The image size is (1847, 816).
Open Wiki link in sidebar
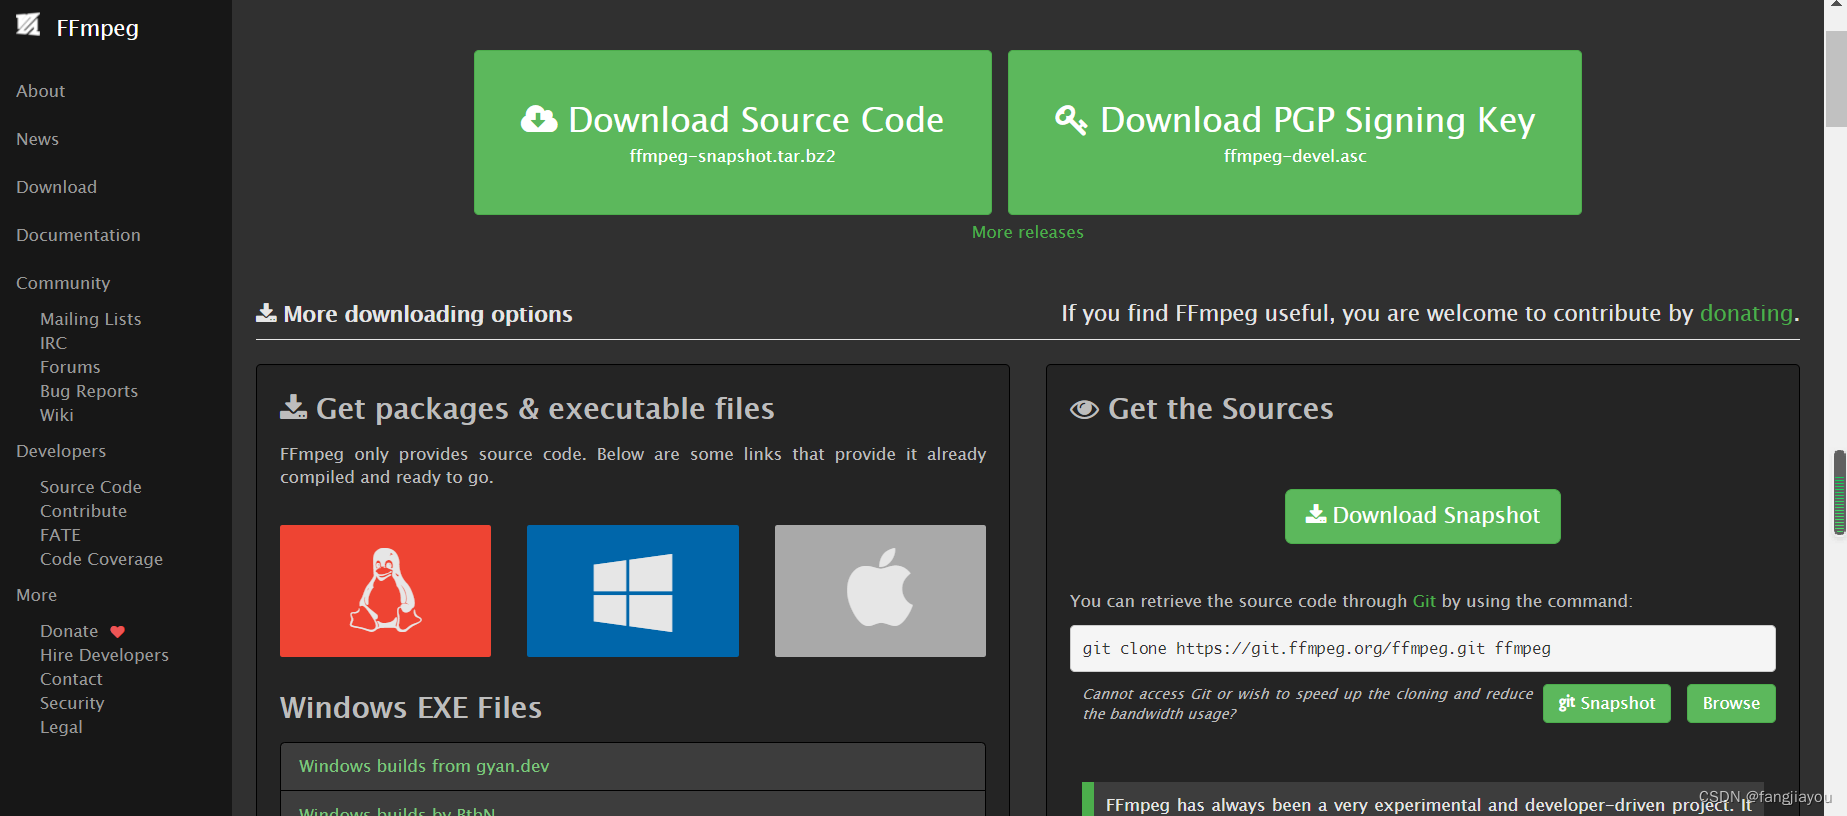57,415
